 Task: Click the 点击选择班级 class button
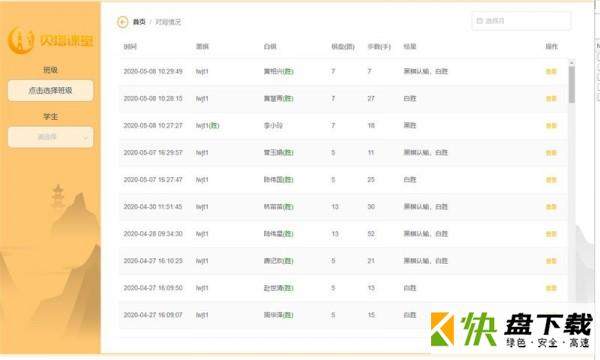51,91
